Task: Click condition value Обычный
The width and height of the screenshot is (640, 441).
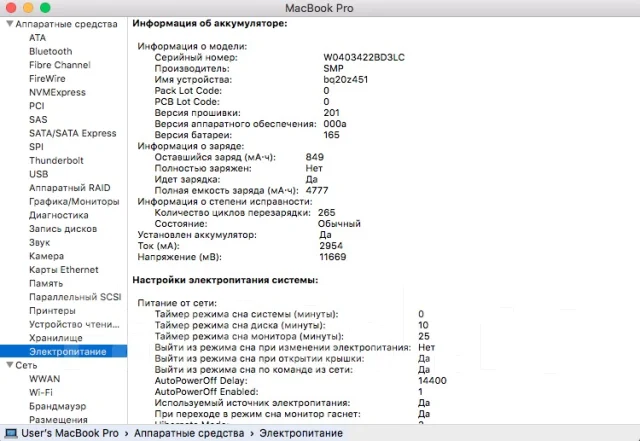Action: coord(339,224)
